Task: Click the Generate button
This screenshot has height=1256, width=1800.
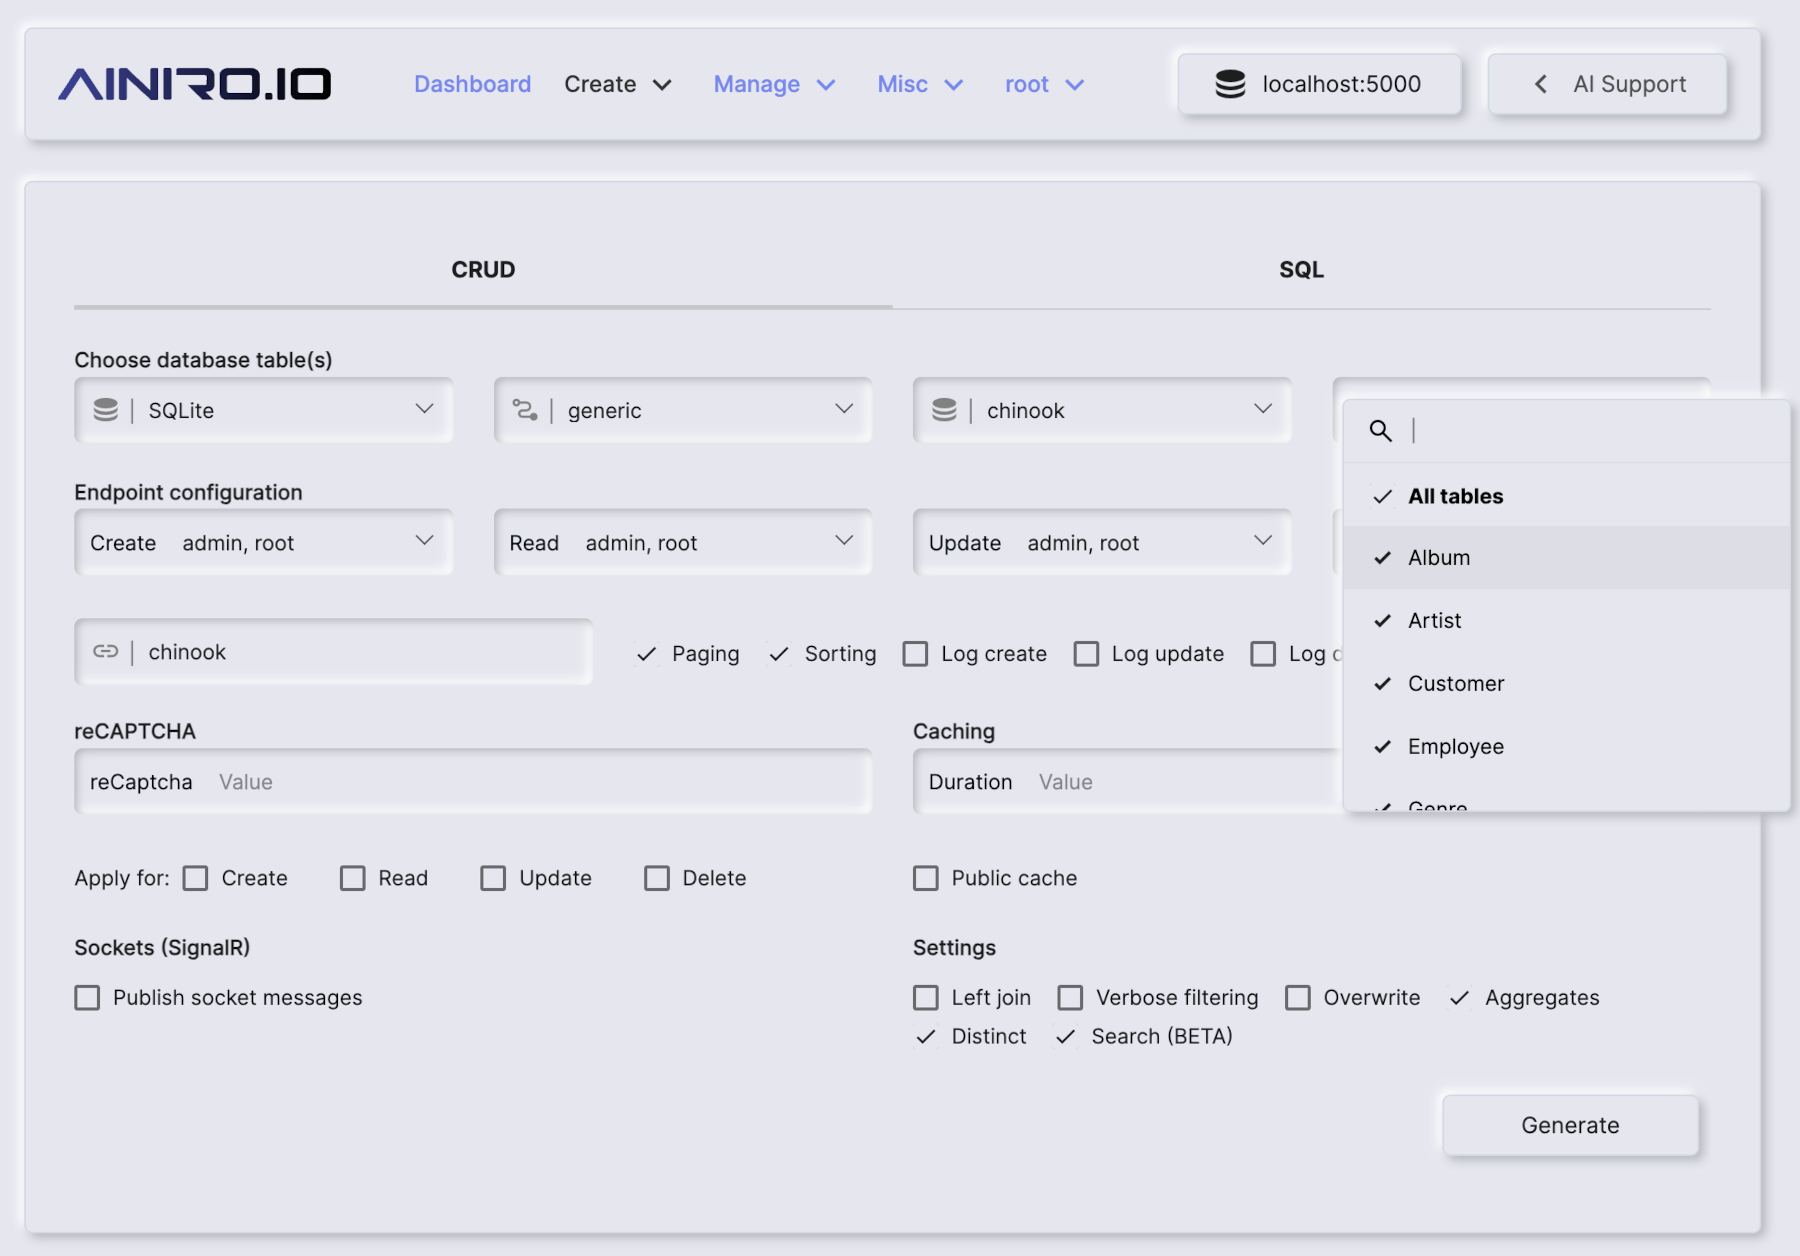Action: pyautogui.click(x=1569, y=1124)
